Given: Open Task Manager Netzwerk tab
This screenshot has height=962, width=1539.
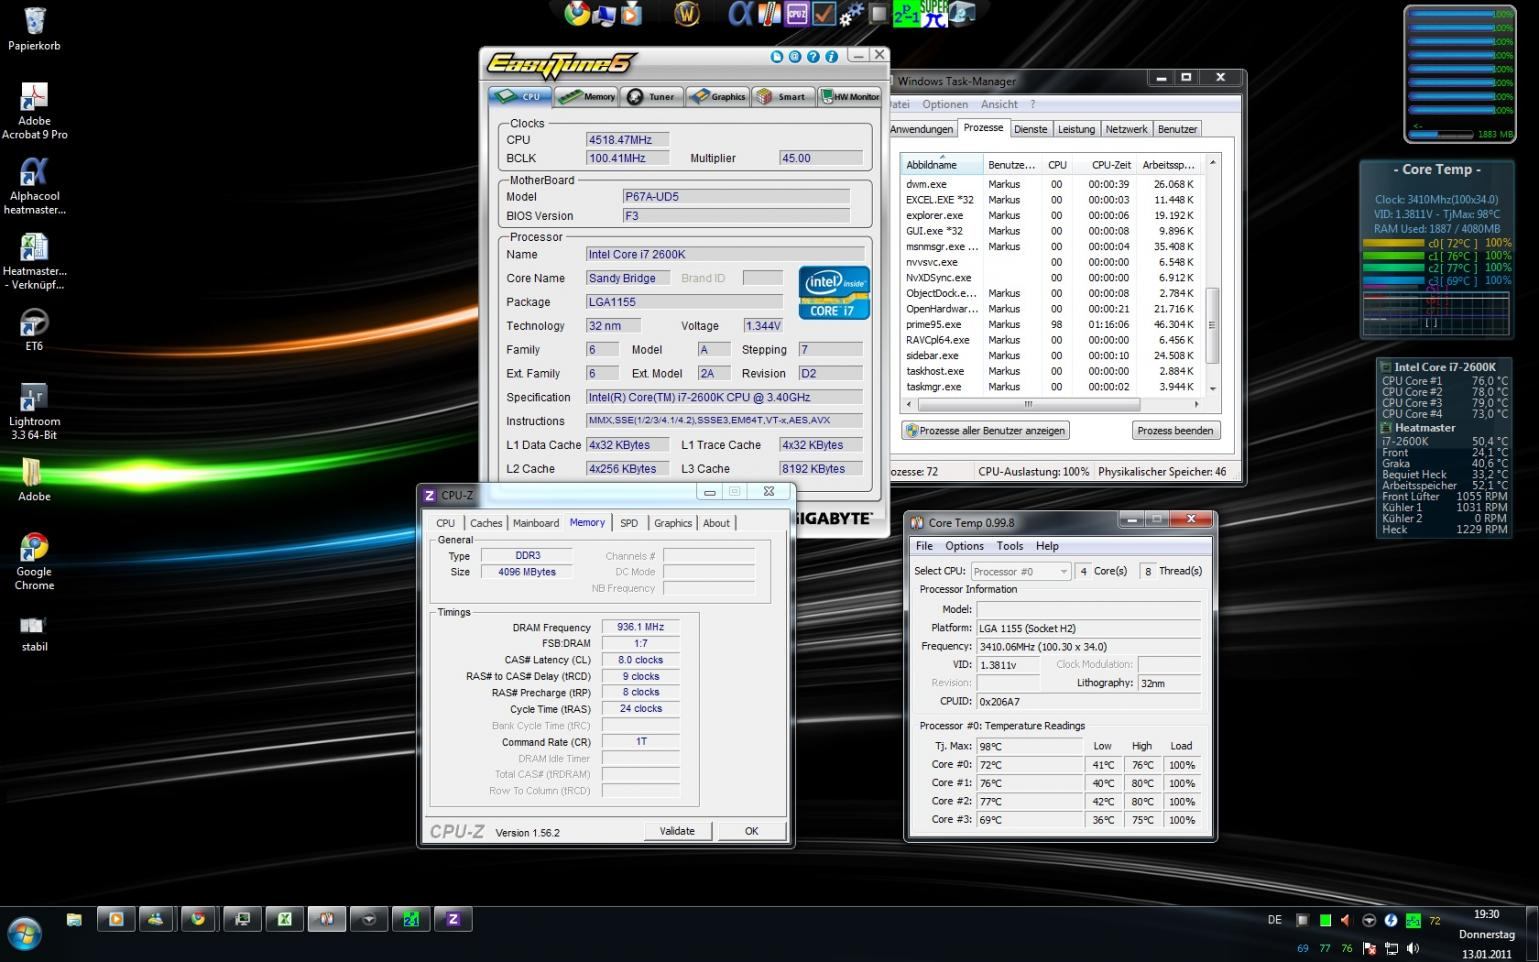Looking at the screenshot, I should click(1126, 129).
